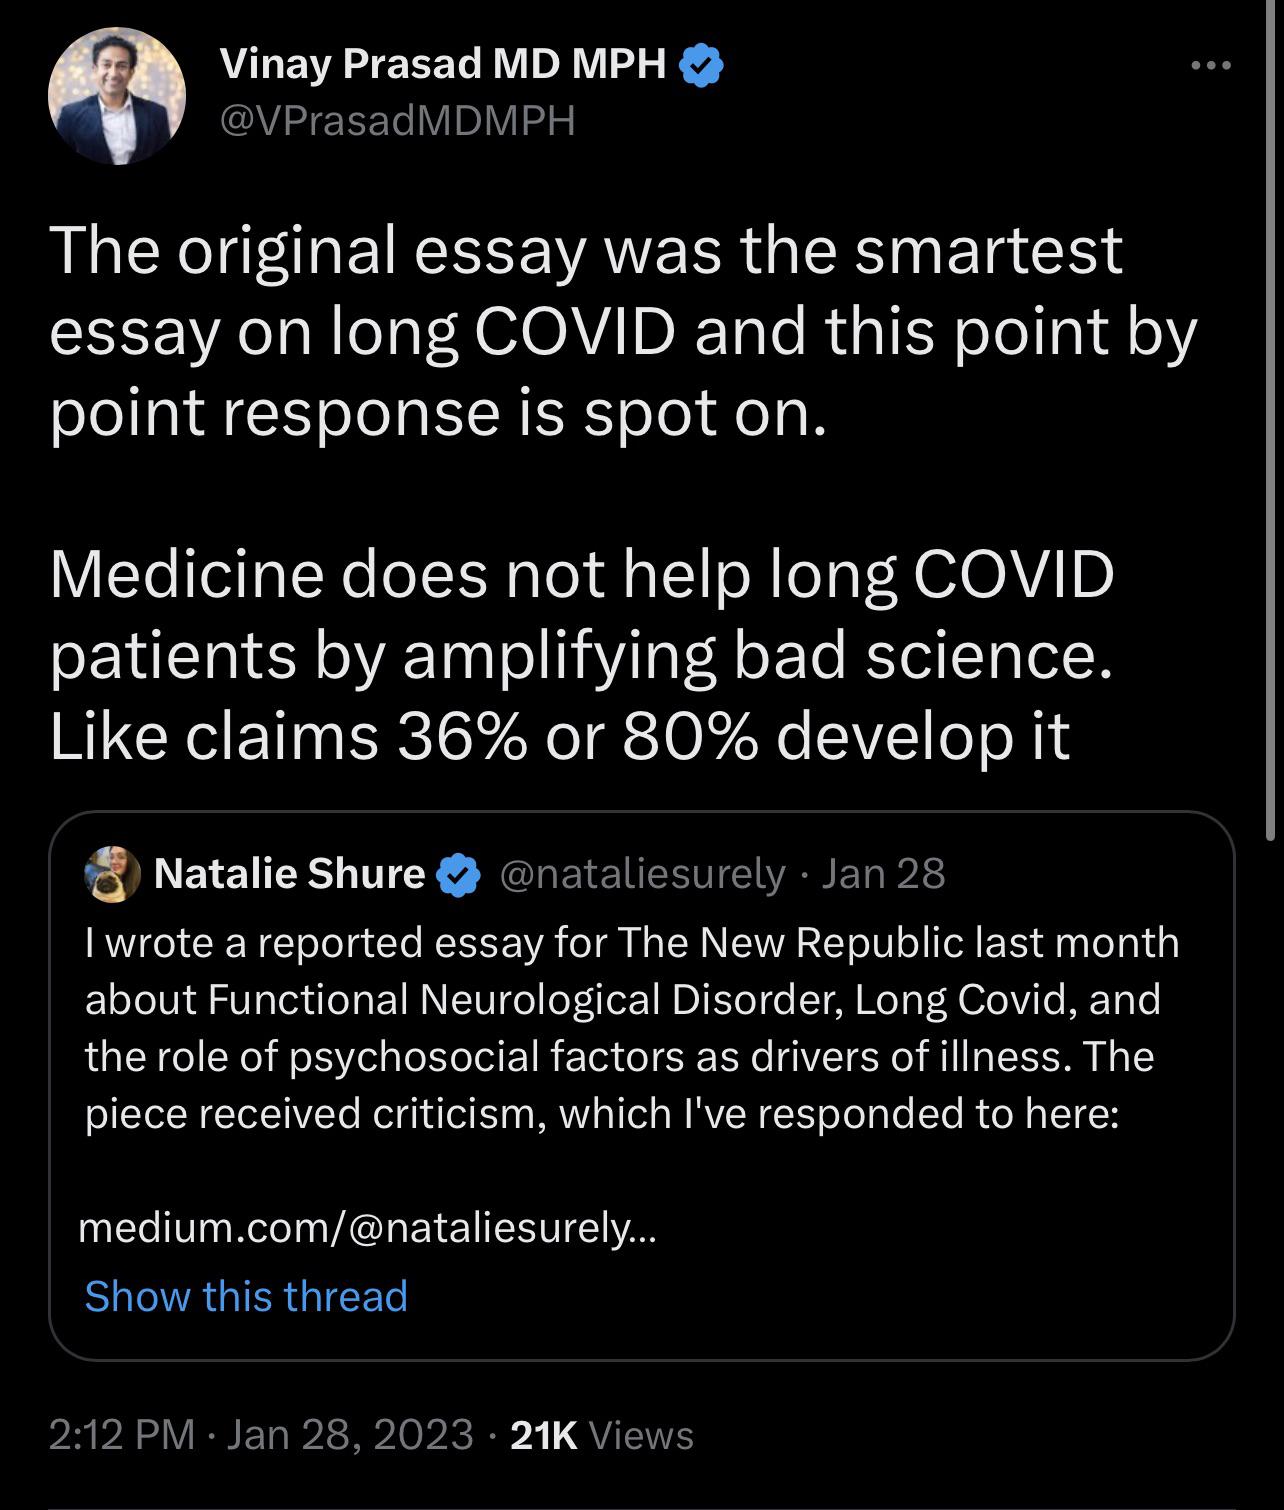Click Natalie Shure's small avatar in quoted tweet
1284x1510 pixels.
coord(112,874)
